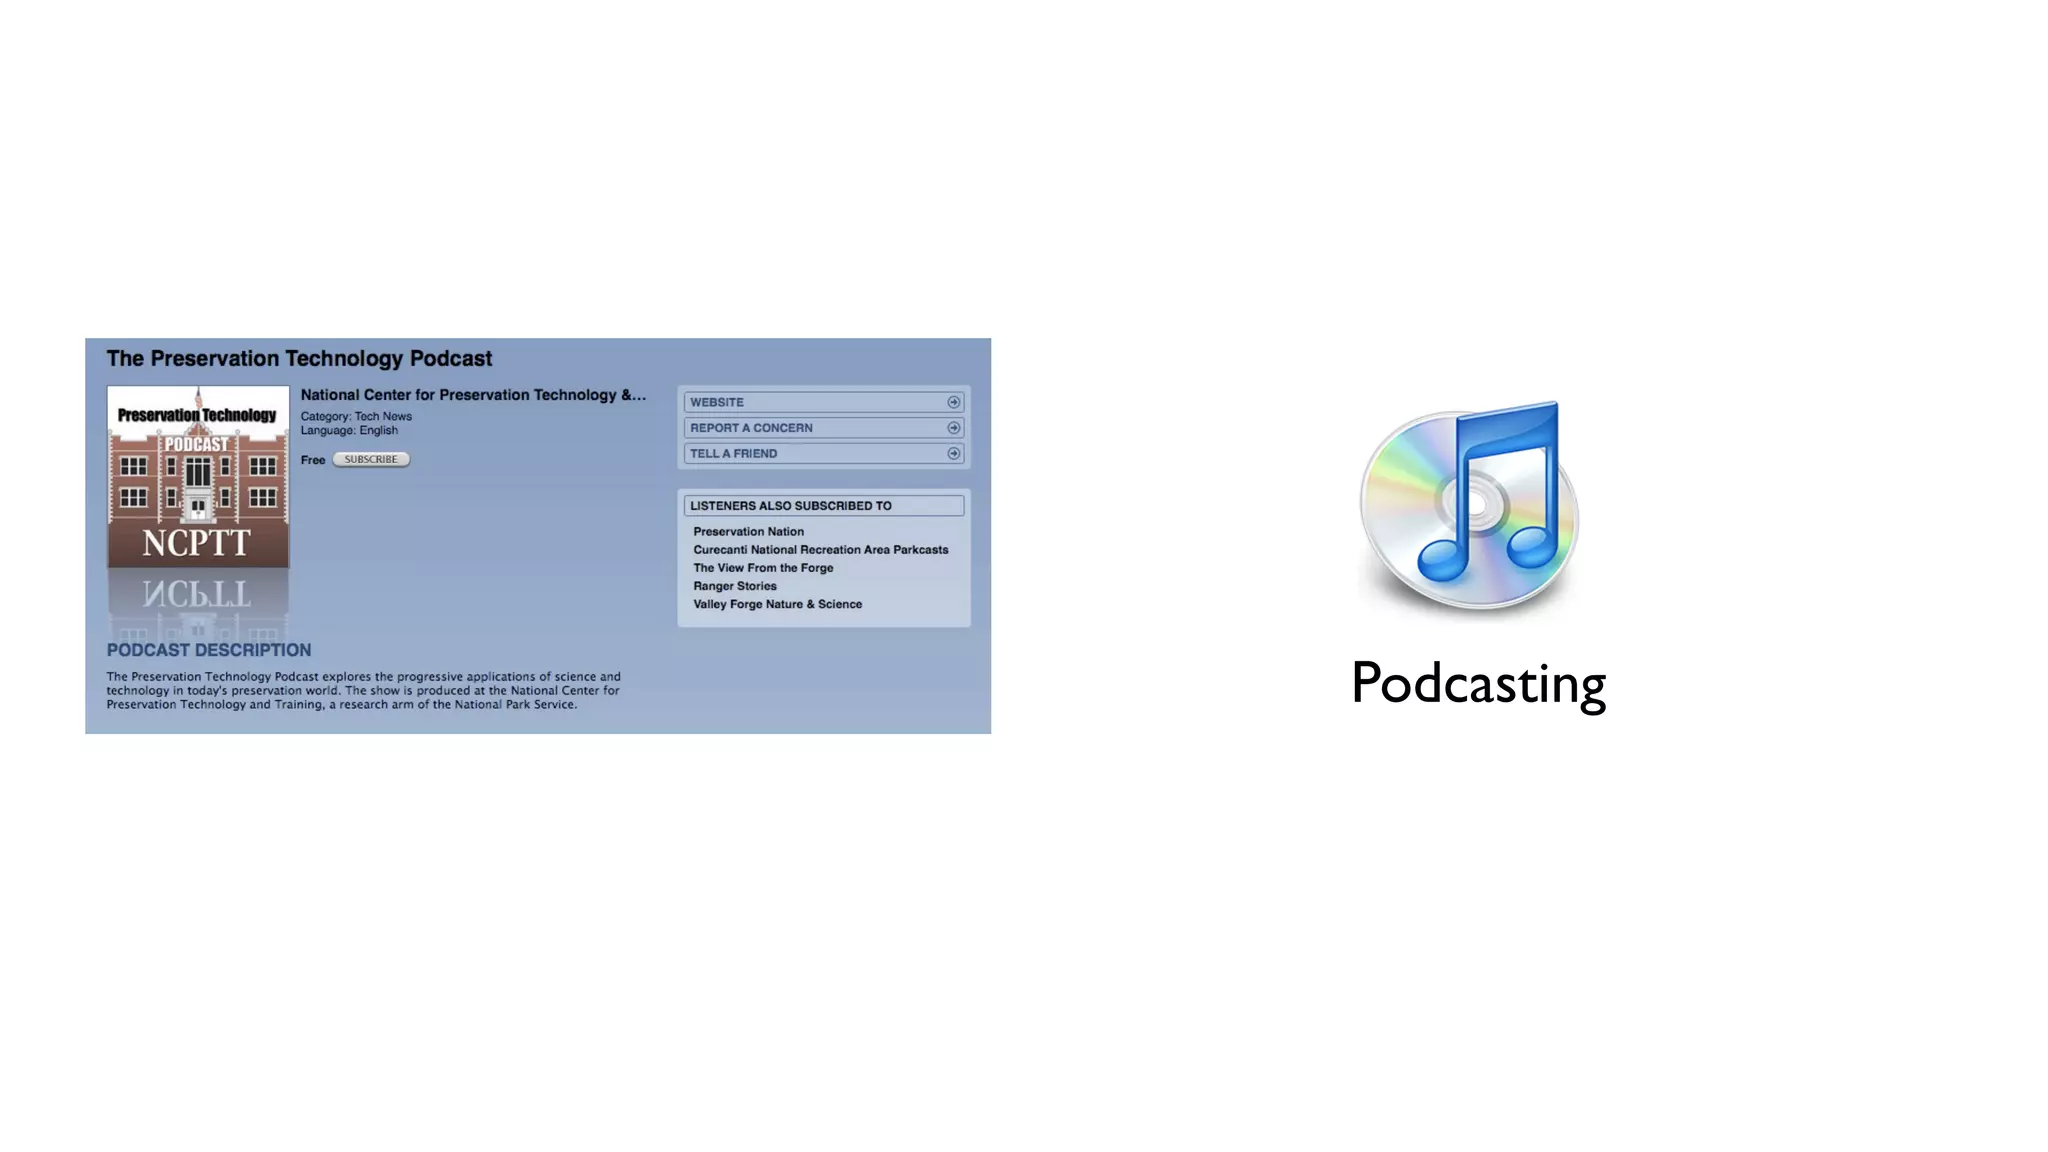The height and width of the screenshot is (1152, 2048).
Task: Click National Center for Preservation Technology publisher name
Action: 473,395
